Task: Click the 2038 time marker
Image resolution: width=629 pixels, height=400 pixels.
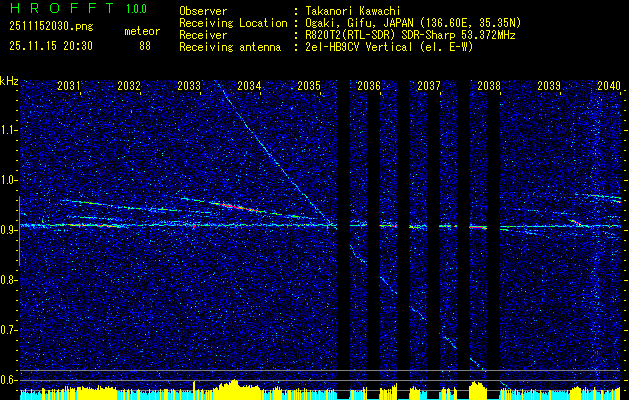Action: pyautogui.click(x=489, y=85)
